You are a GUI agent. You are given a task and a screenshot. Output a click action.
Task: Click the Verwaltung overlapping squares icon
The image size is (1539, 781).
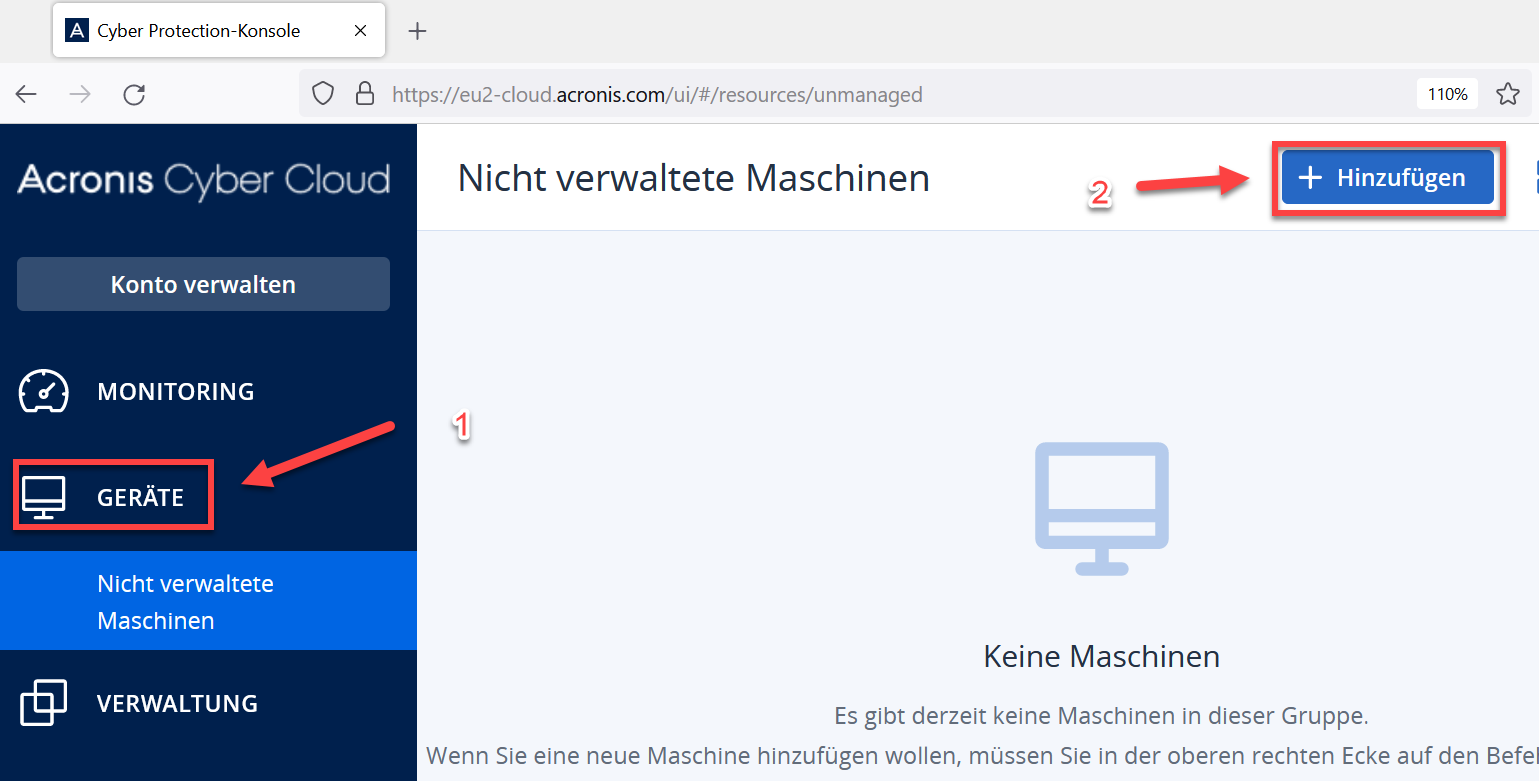(44, 703)
